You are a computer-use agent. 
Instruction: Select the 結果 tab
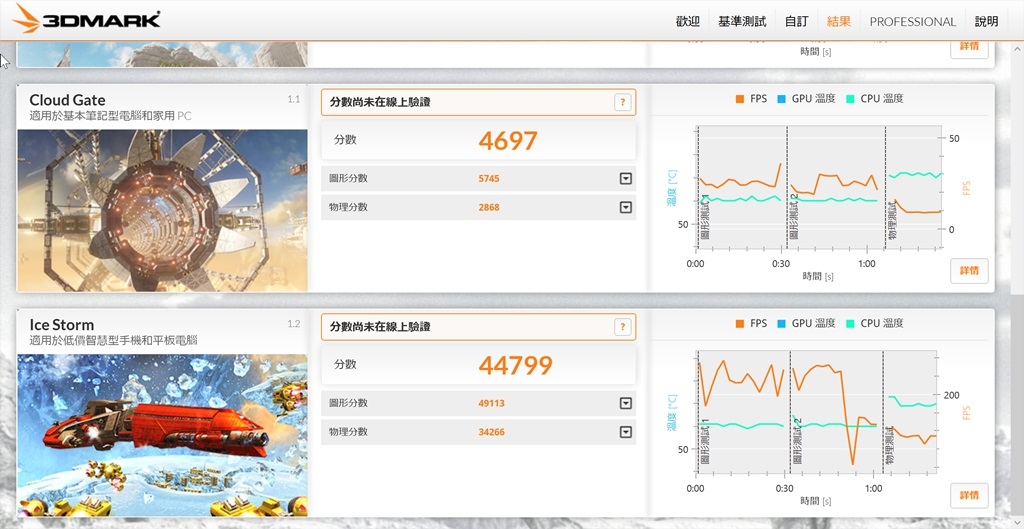click(839, 22)
